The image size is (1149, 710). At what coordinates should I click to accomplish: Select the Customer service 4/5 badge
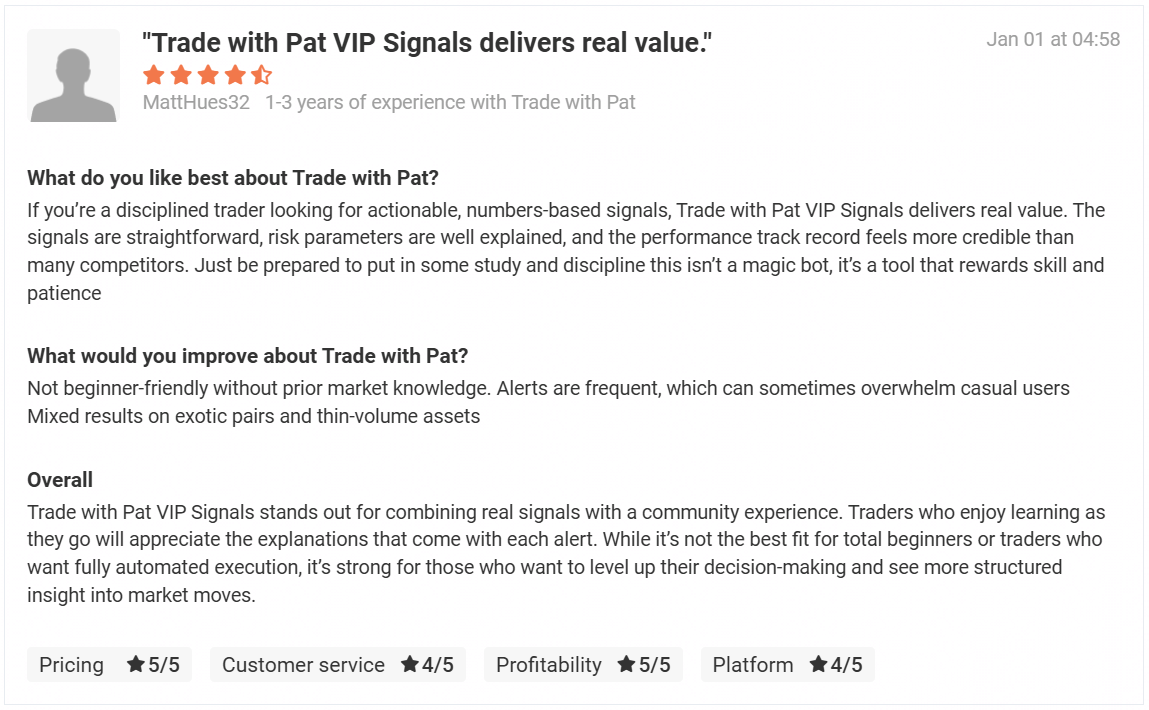(x=337, y=665)
